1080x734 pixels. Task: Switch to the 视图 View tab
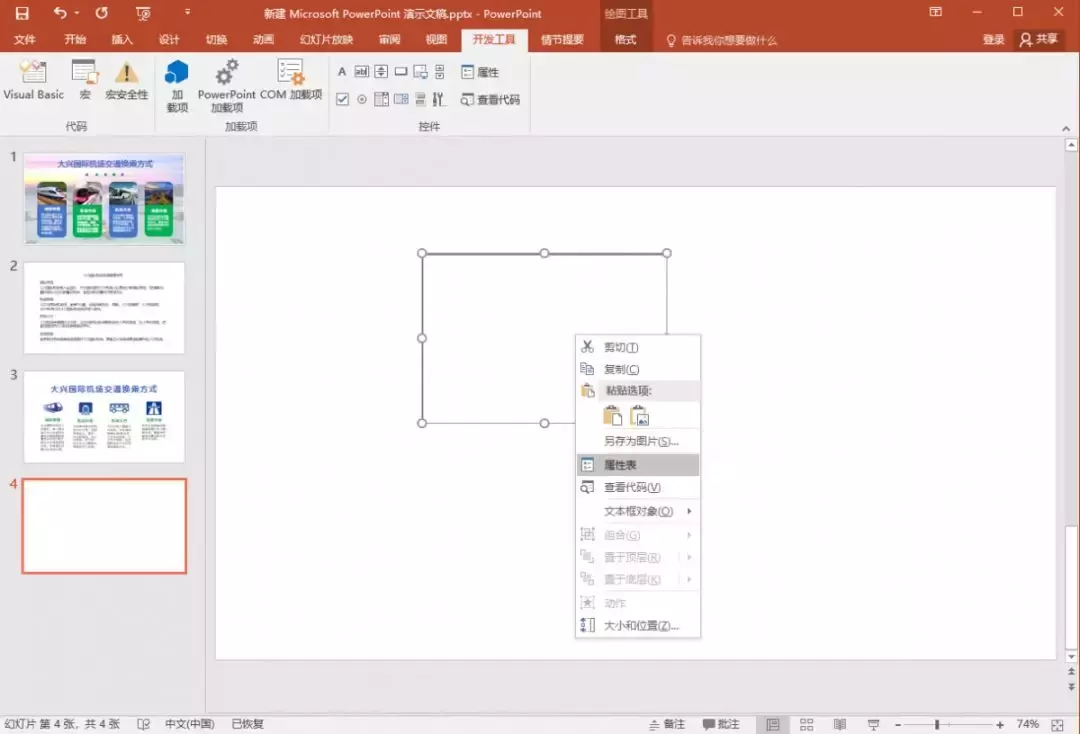click(436, 39)
